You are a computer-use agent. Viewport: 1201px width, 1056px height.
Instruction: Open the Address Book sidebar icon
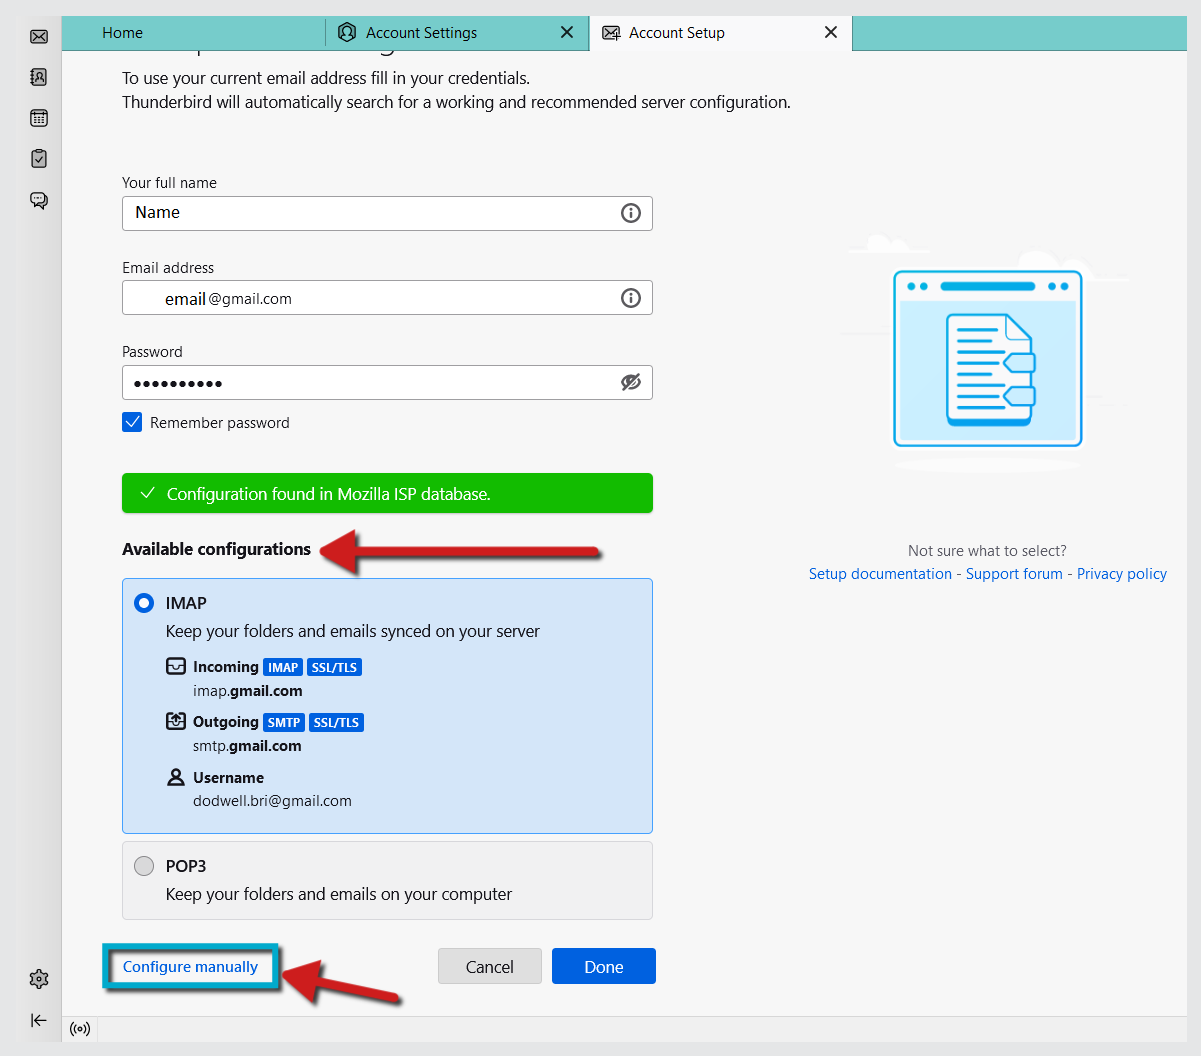(x=39, y=77)
